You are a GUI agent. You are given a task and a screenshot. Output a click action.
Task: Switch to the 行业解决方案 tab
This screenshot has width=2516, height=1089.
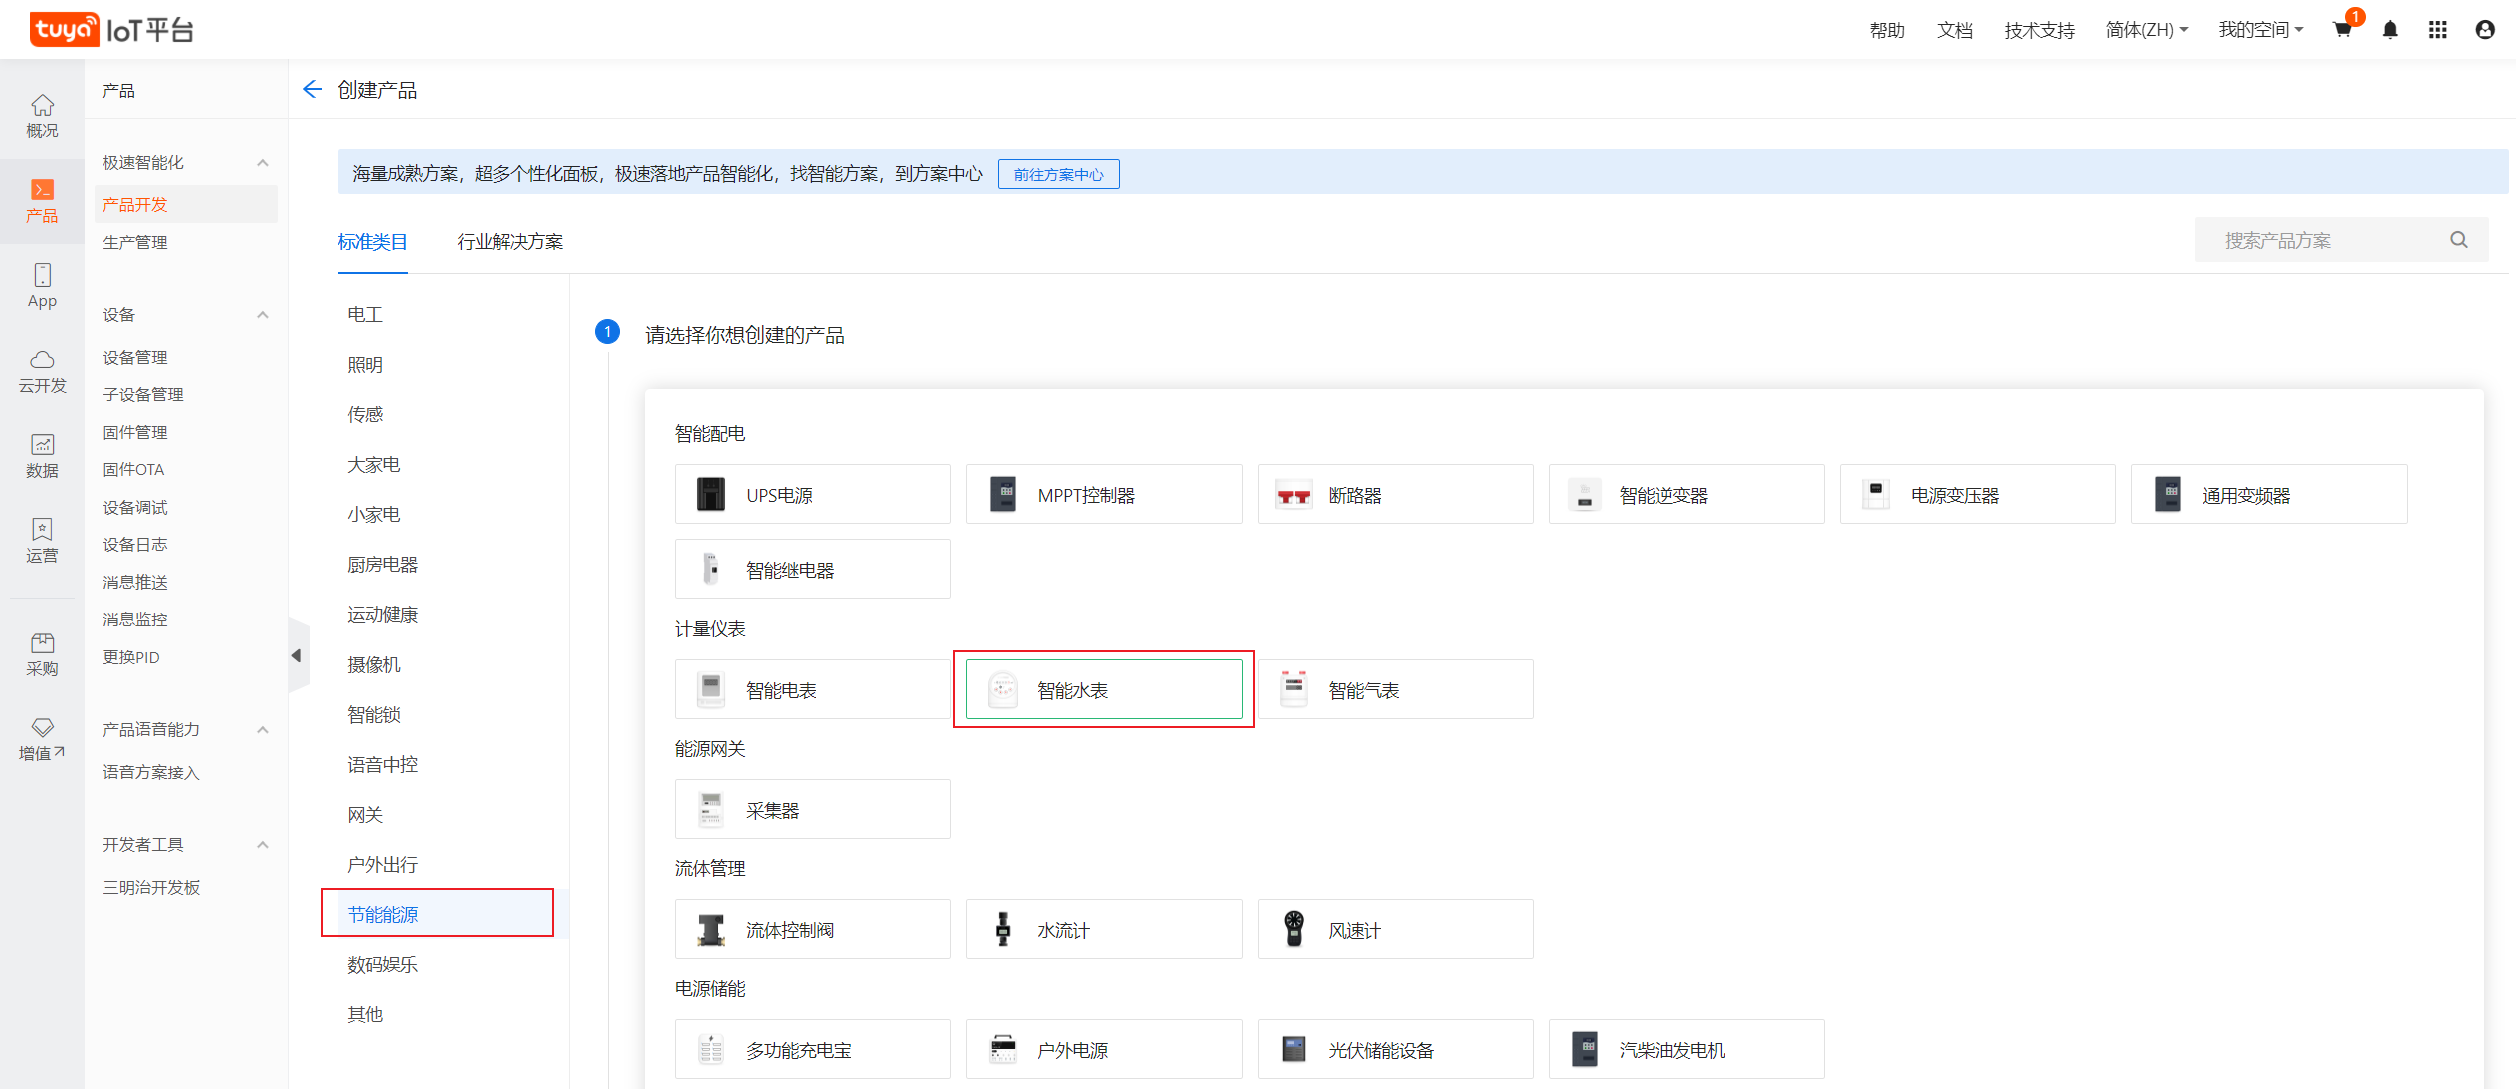click(x=510, y=242)
